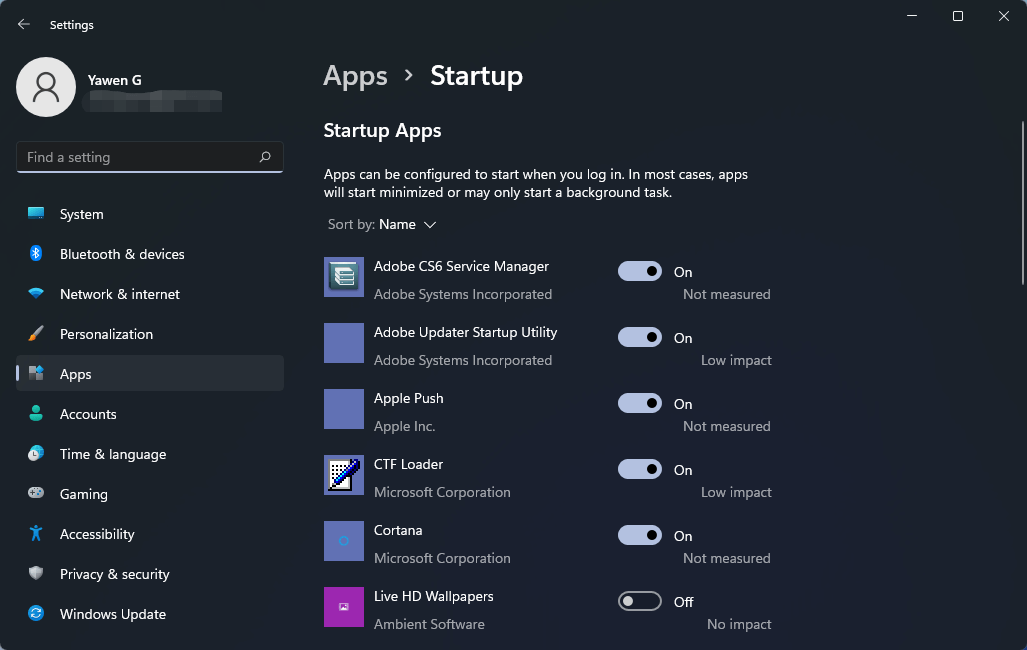Open the Sort by Name dropdown
1027x650 pixels.
(407, 225)
